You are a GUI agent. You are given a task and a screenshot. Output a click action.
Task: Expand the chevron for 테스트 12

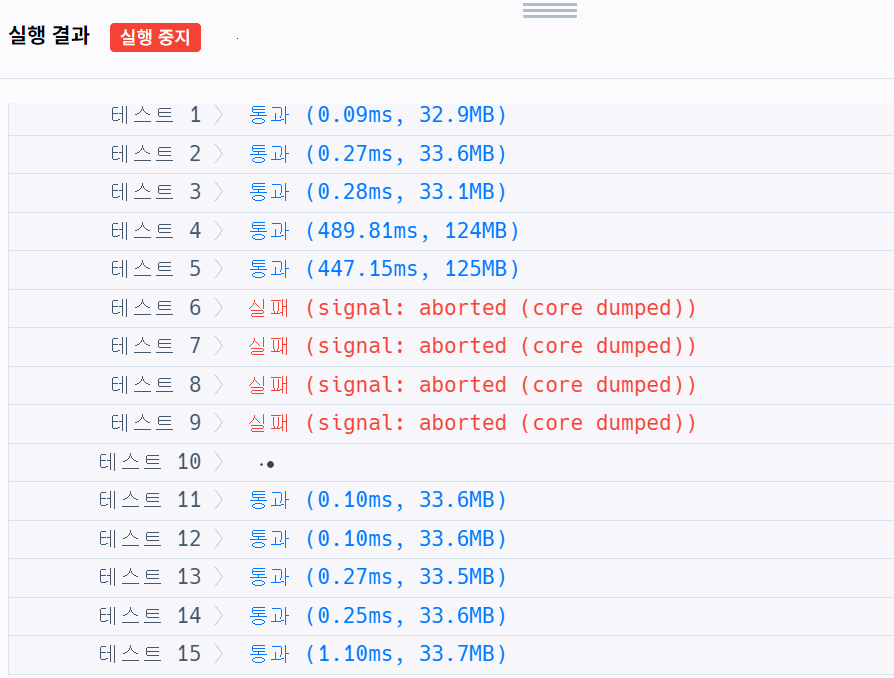[x=219, y=539]
